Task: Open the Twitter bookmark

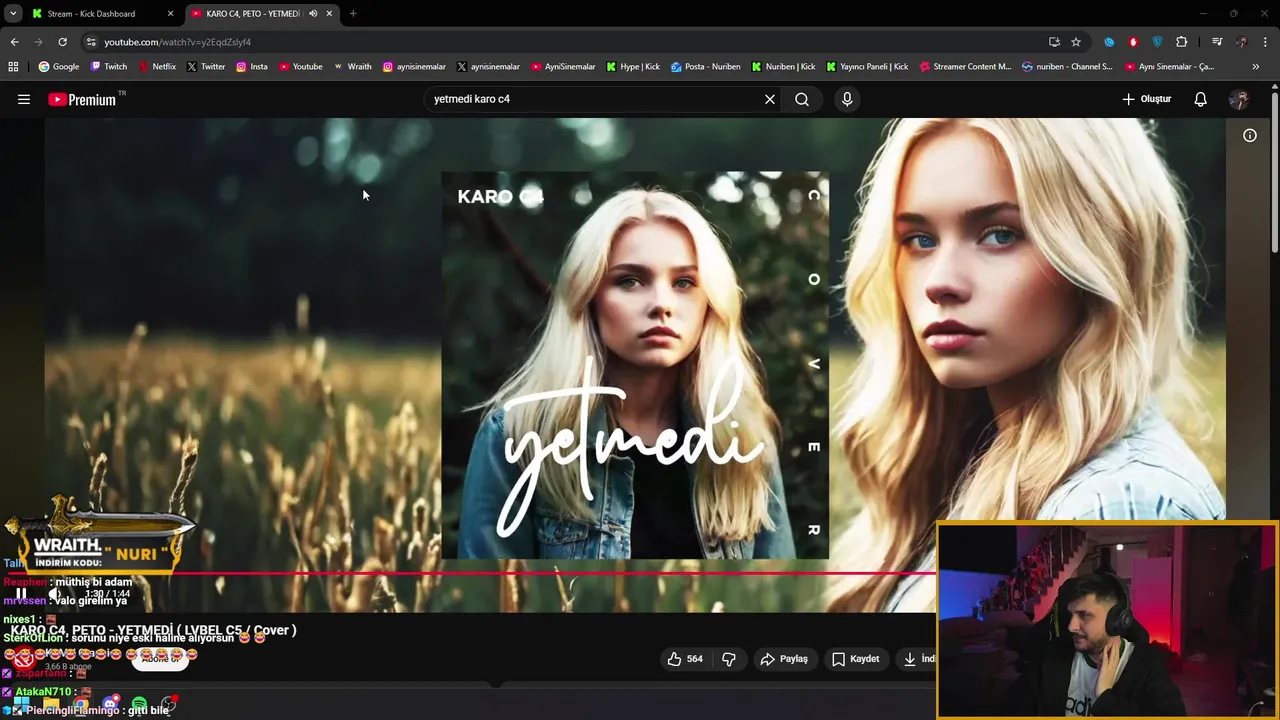Action: tap(206, 67)
